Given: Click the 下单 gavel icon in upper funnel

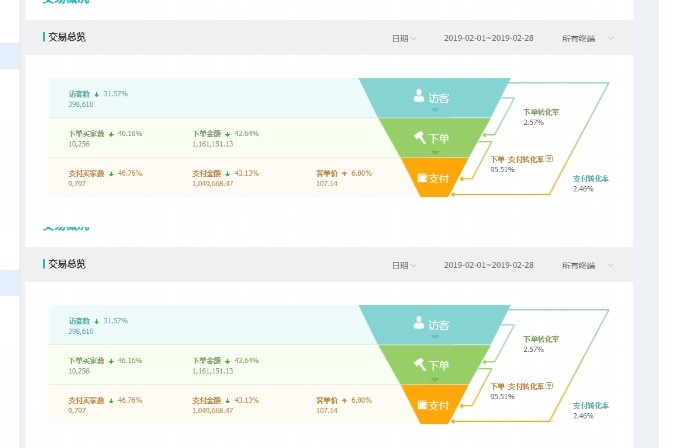Looking at the screenshot, I should (x=419, y=138).
